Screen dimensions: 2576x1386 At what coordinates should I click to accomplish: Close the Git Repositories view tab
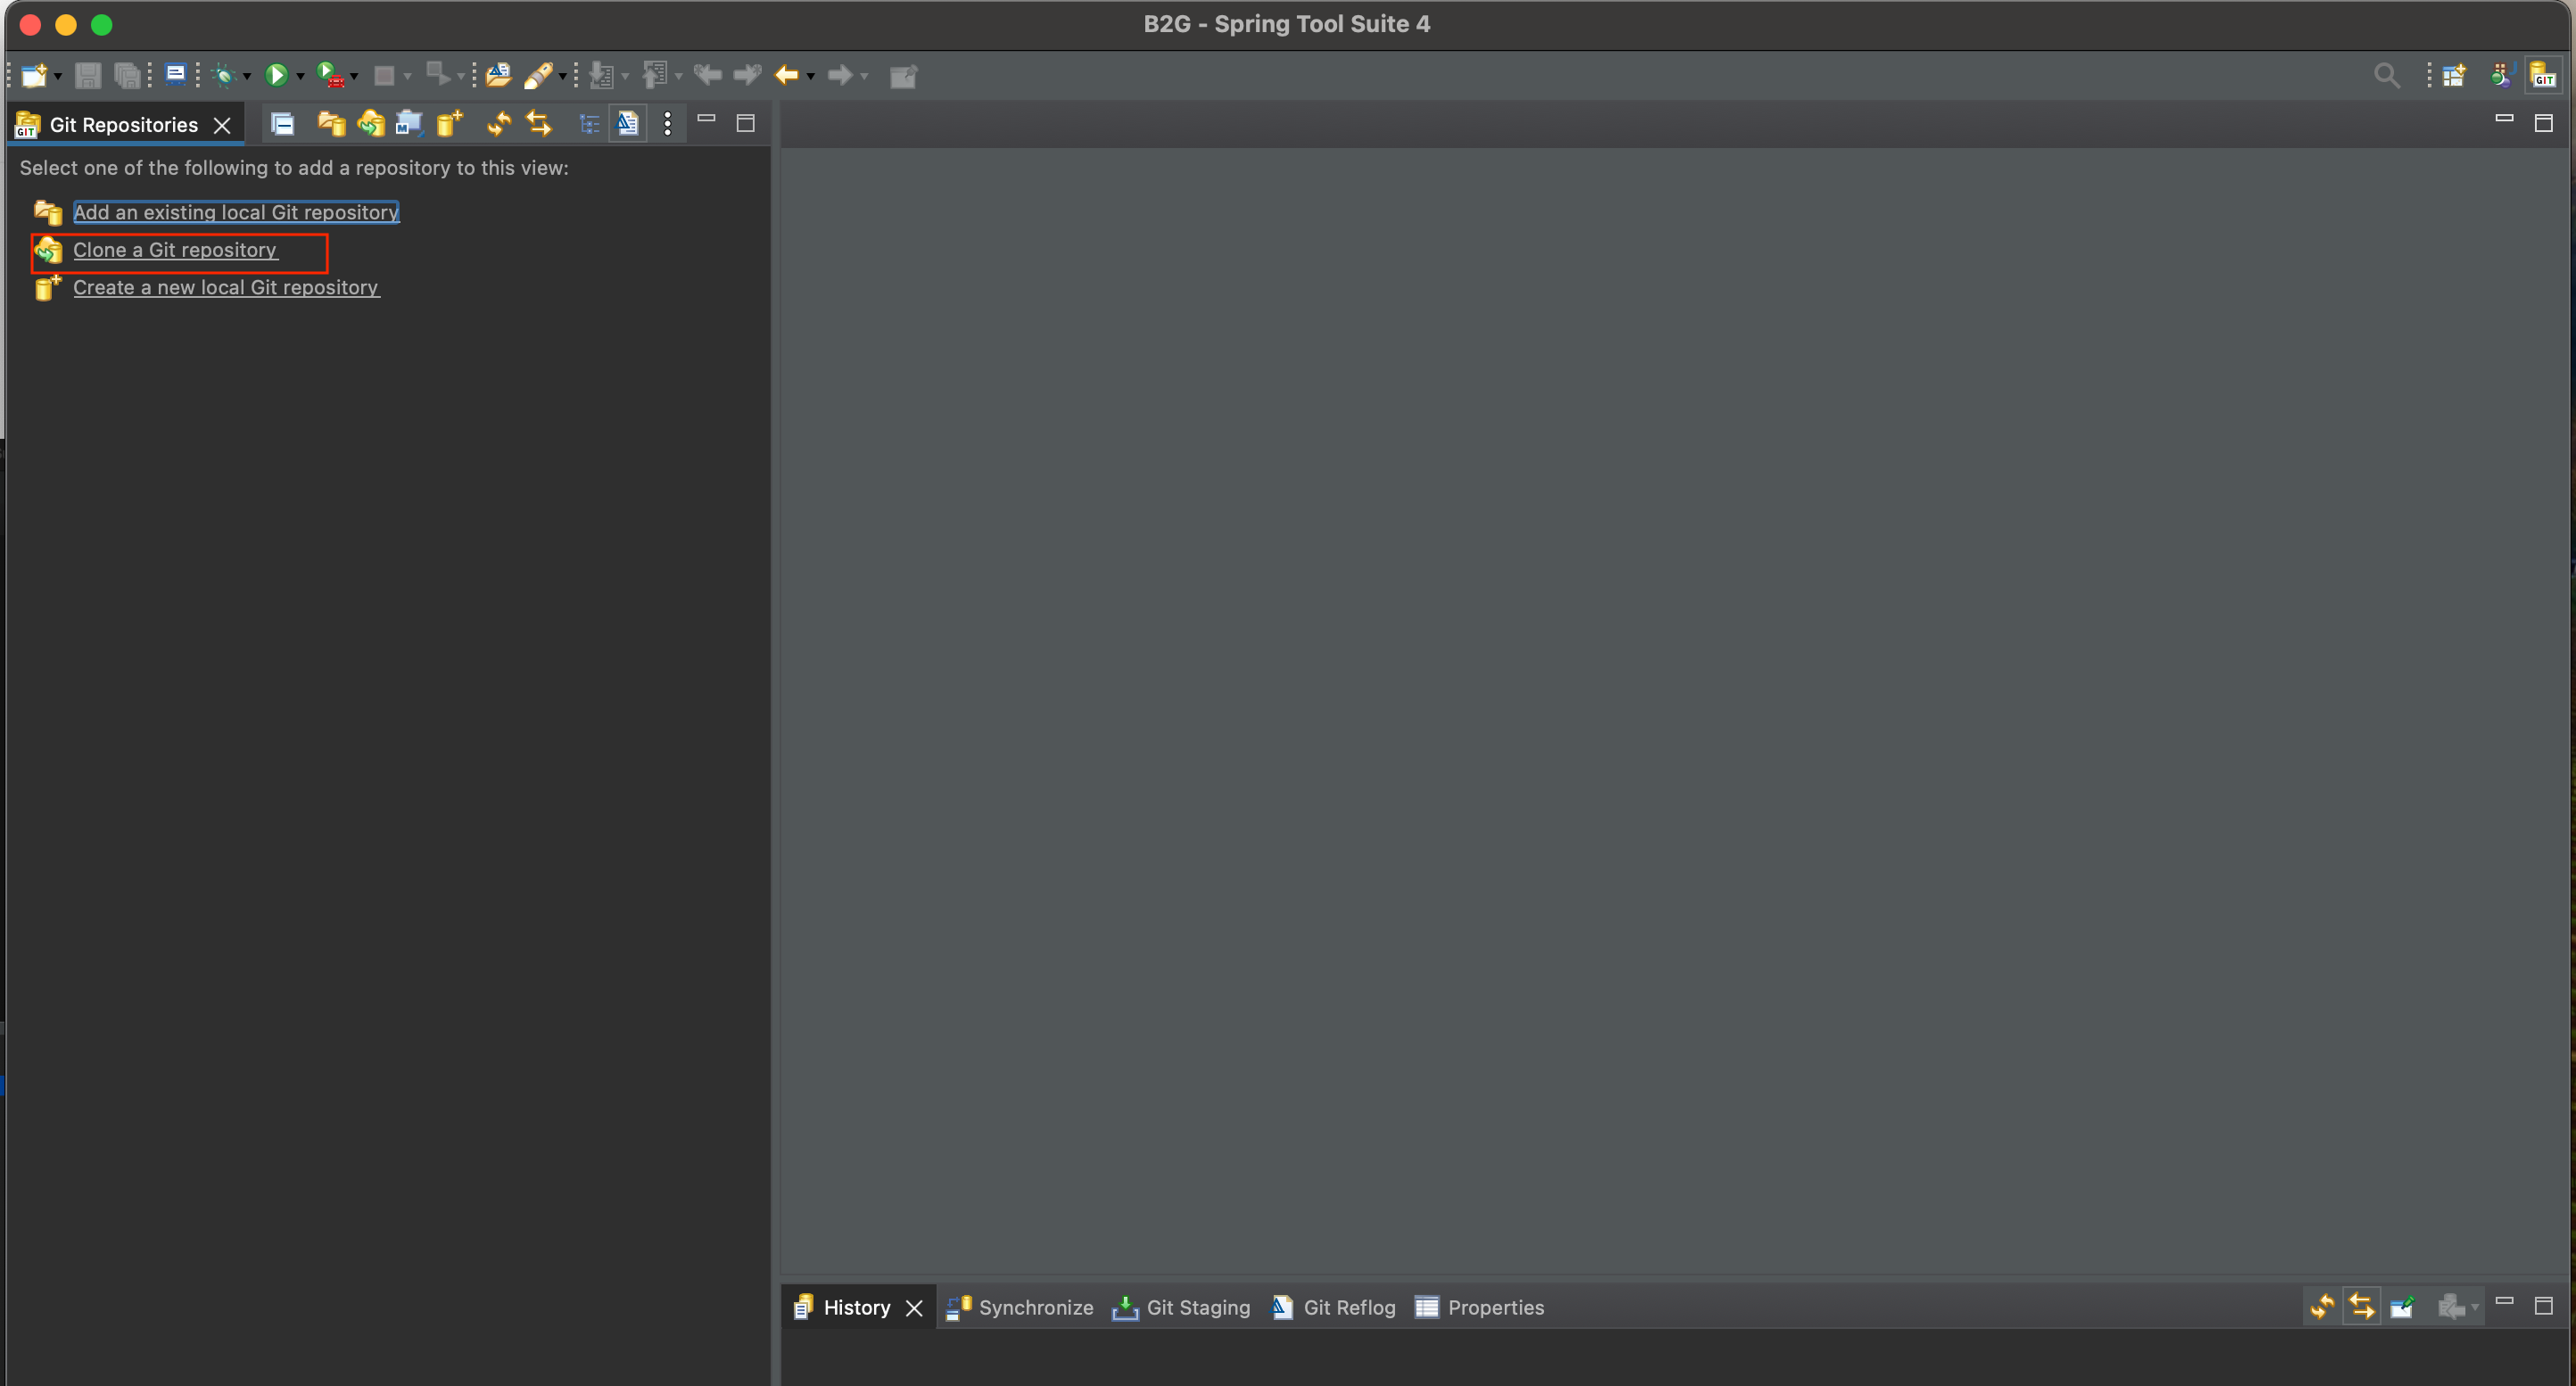click(x=222, y=125)
